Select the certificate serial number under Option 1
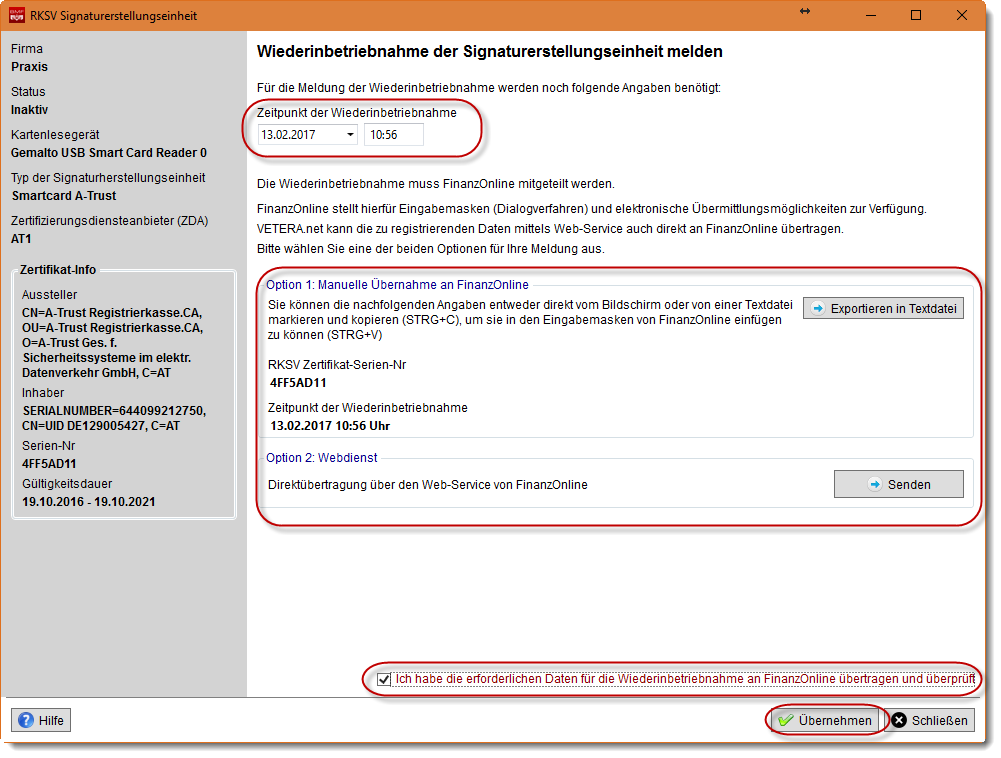The image size is (1001, 758). 299,382
